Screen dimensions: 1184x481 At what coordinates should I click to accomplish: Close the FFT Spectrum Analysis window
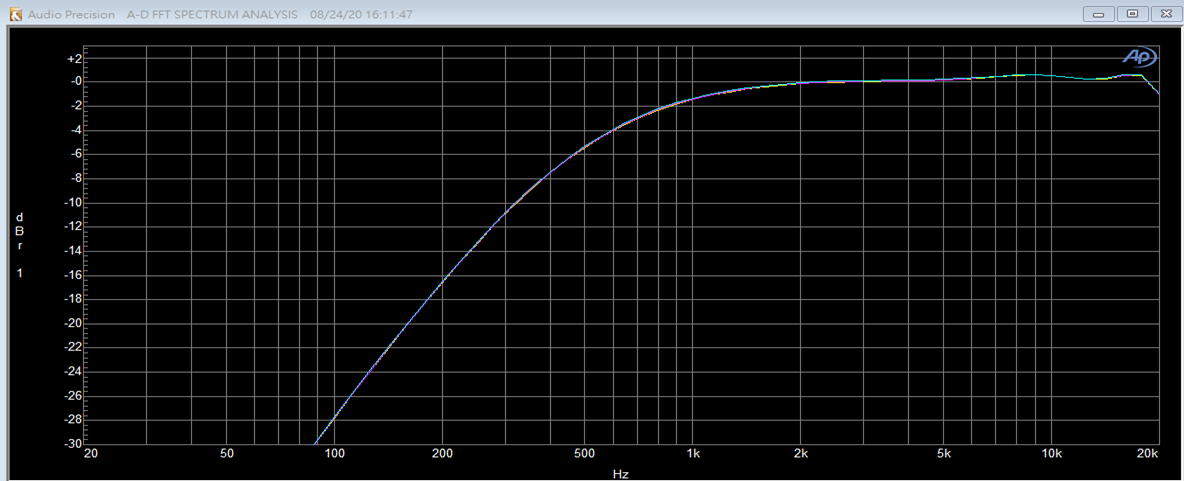coord(1165,14)
